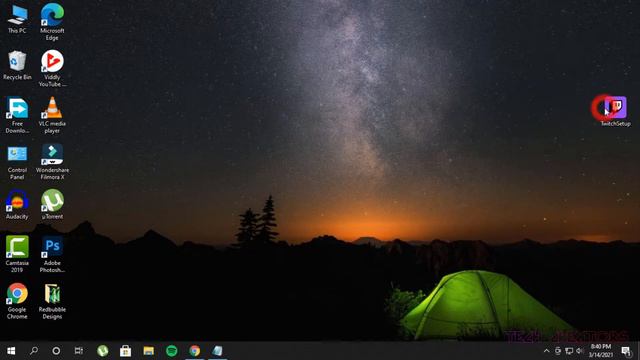This screenshot has height=360, width=640.
Task: Open the network status tray icon
Action: 569,351
